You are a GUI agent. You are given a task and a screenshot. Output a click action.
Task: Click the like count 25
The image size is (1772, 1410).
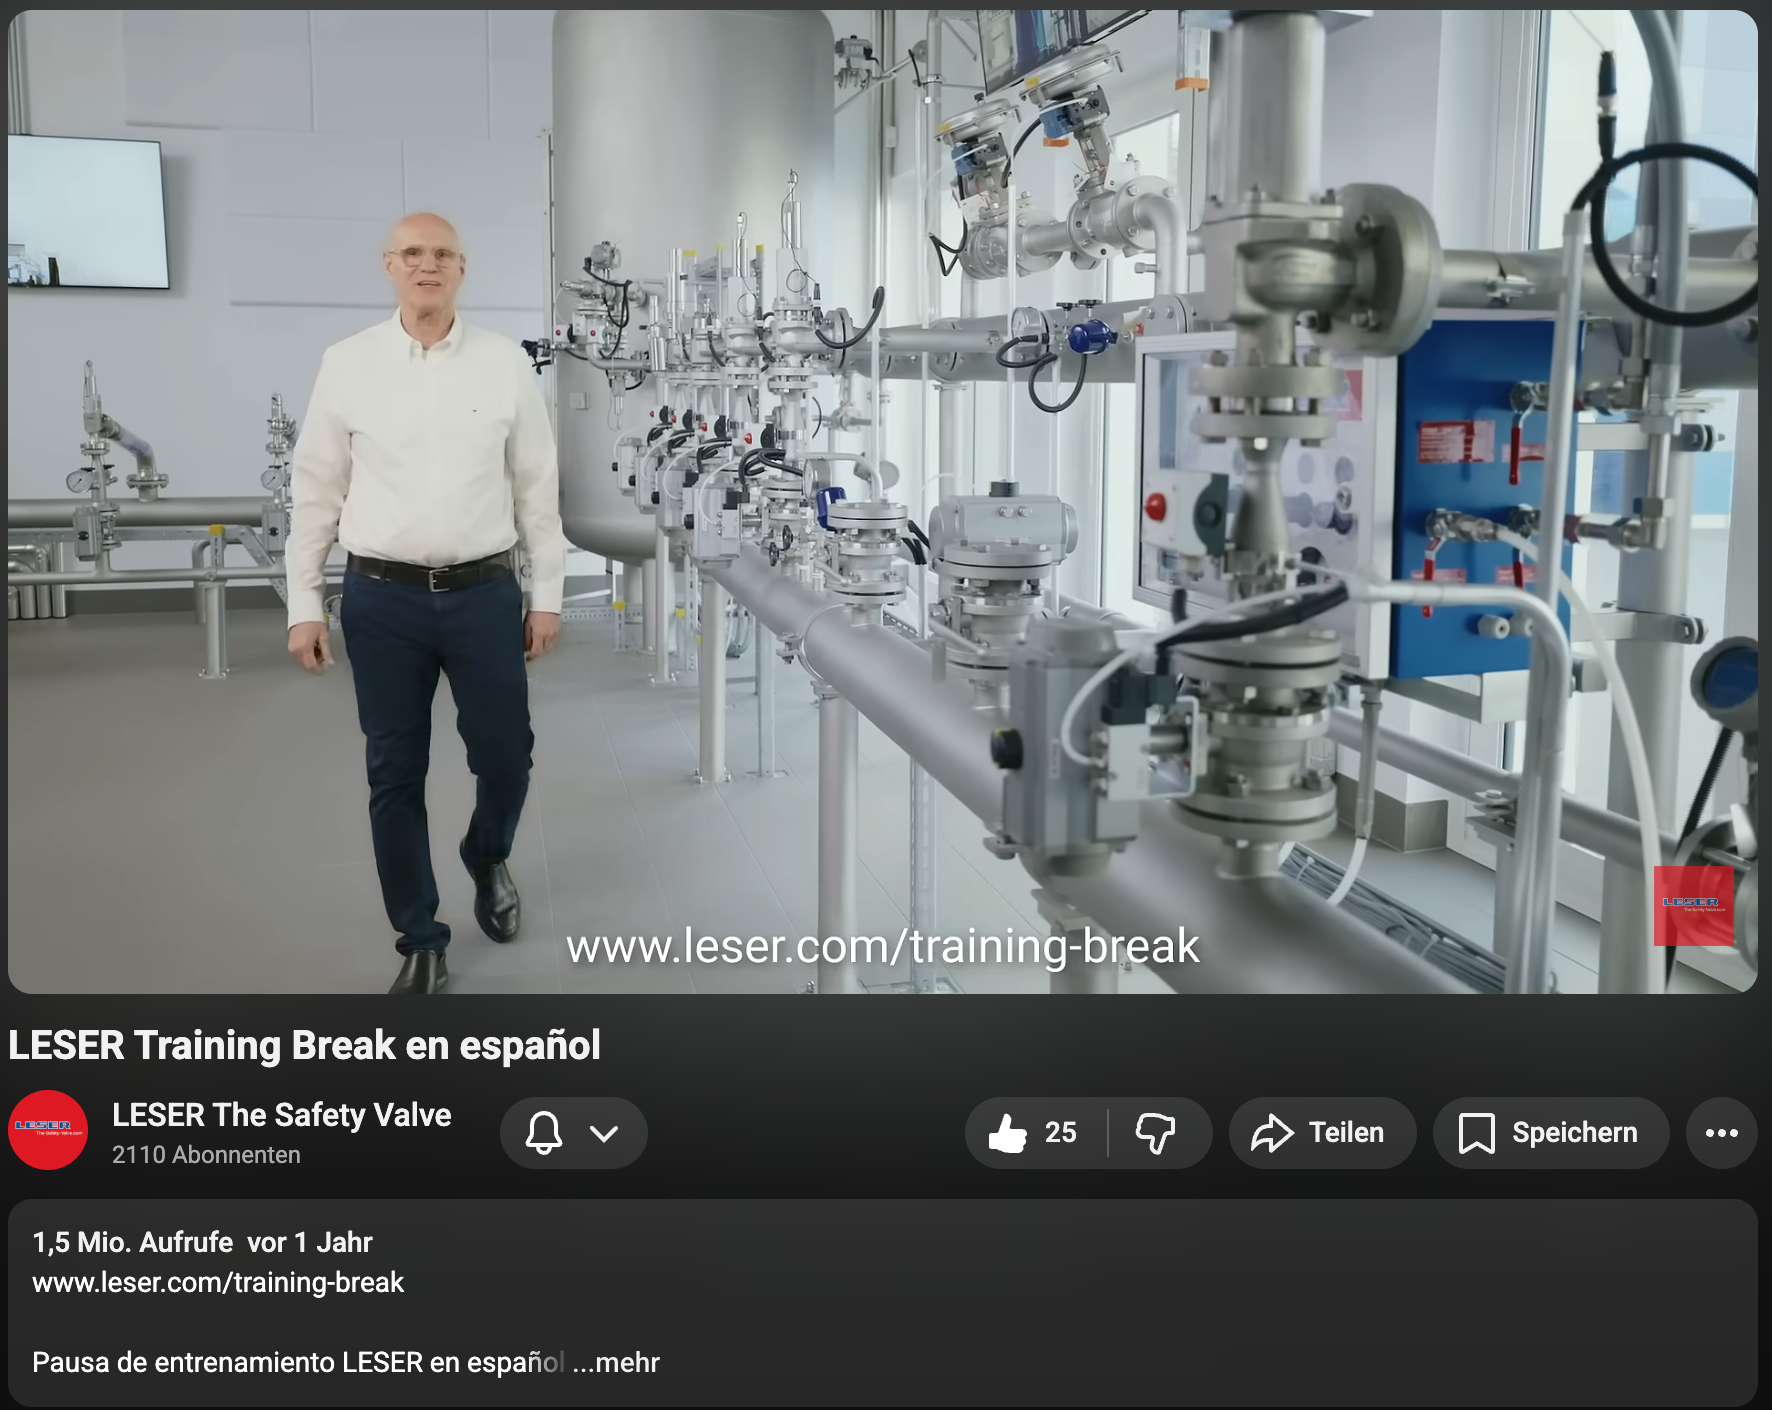(x=1060, y=1133)
